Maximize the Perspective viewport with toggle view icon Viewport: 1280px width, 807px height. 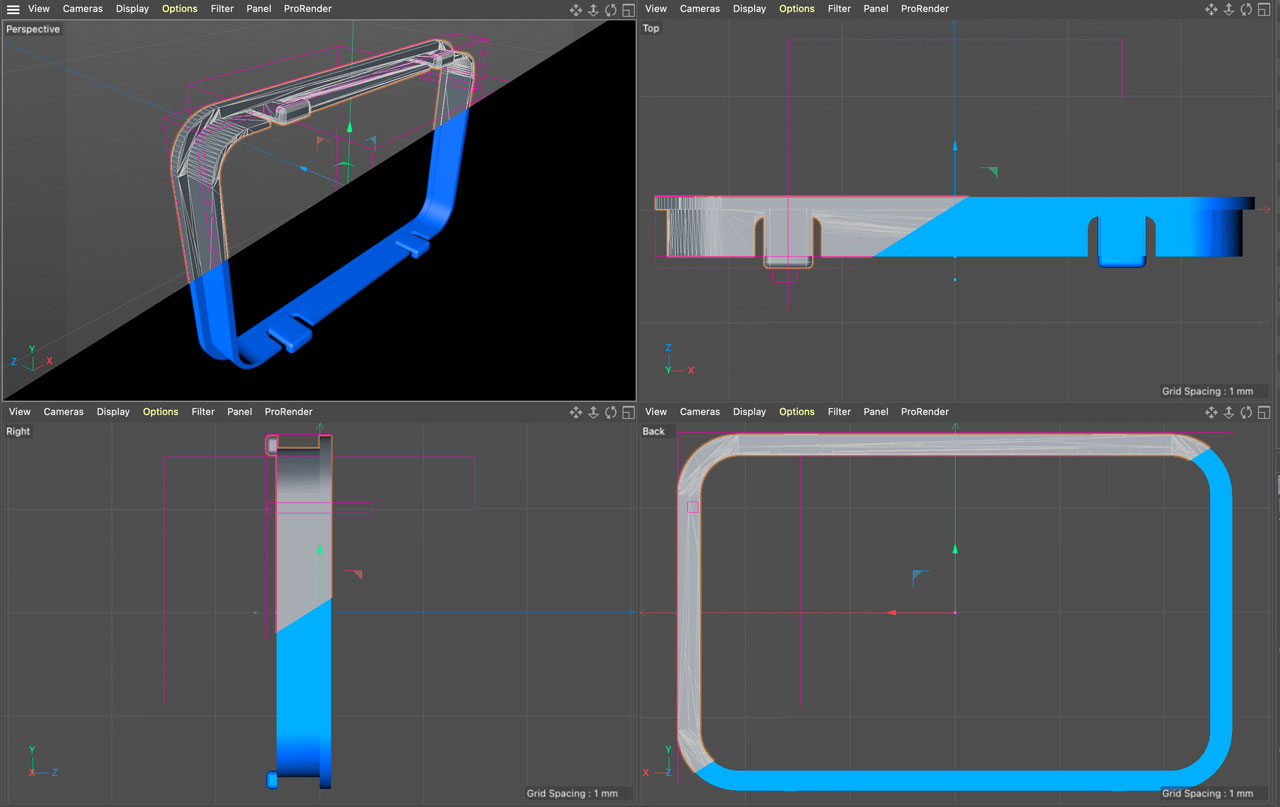pos(627,9)
